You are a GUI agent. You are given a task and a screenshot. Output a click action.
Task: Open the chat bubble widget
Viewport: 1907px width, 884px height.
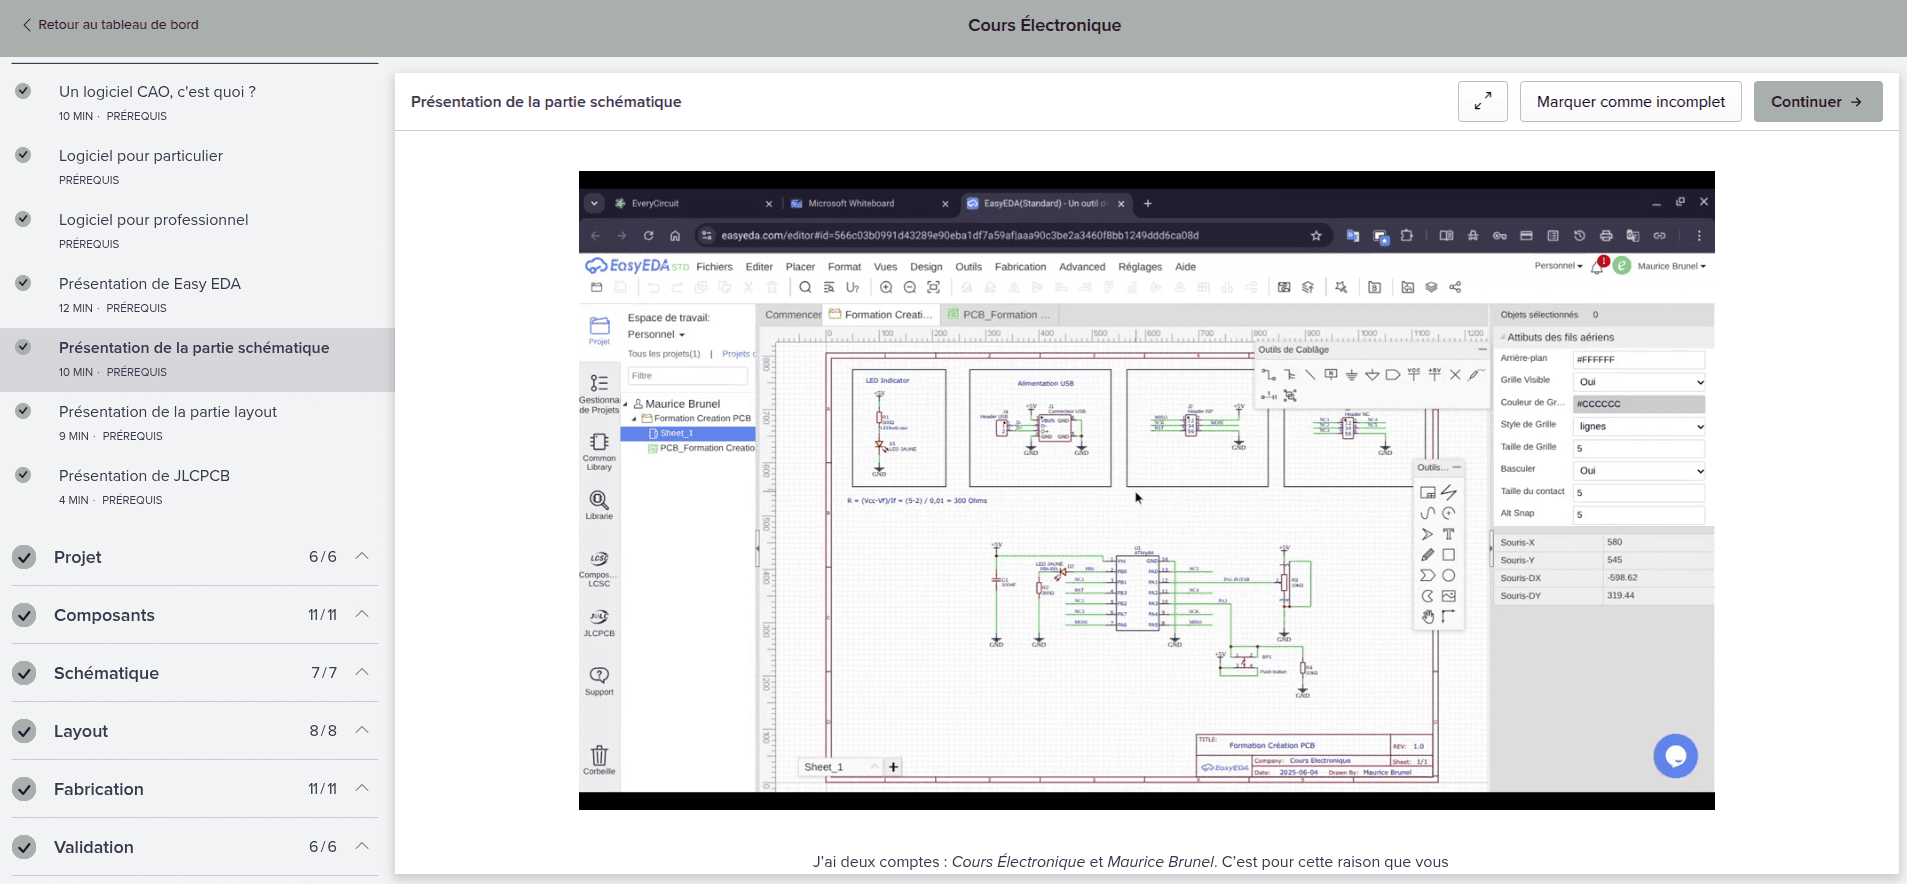pos(1676,756)
